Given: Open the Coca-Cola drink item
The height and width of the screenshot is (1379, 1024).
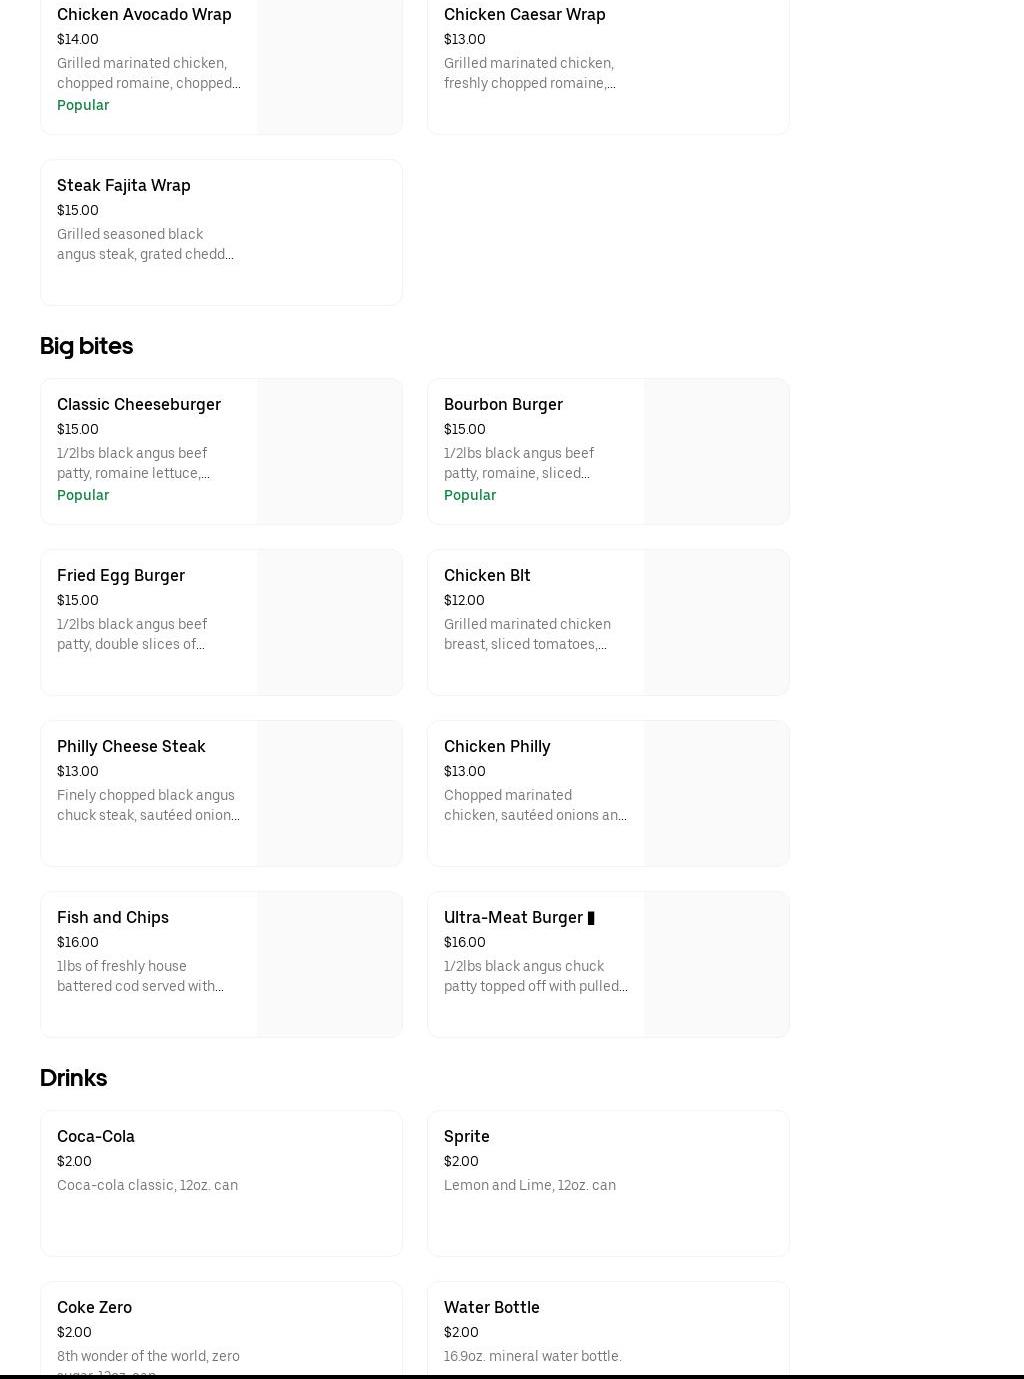Looking at the screenshot, I should click(221, 1183).
